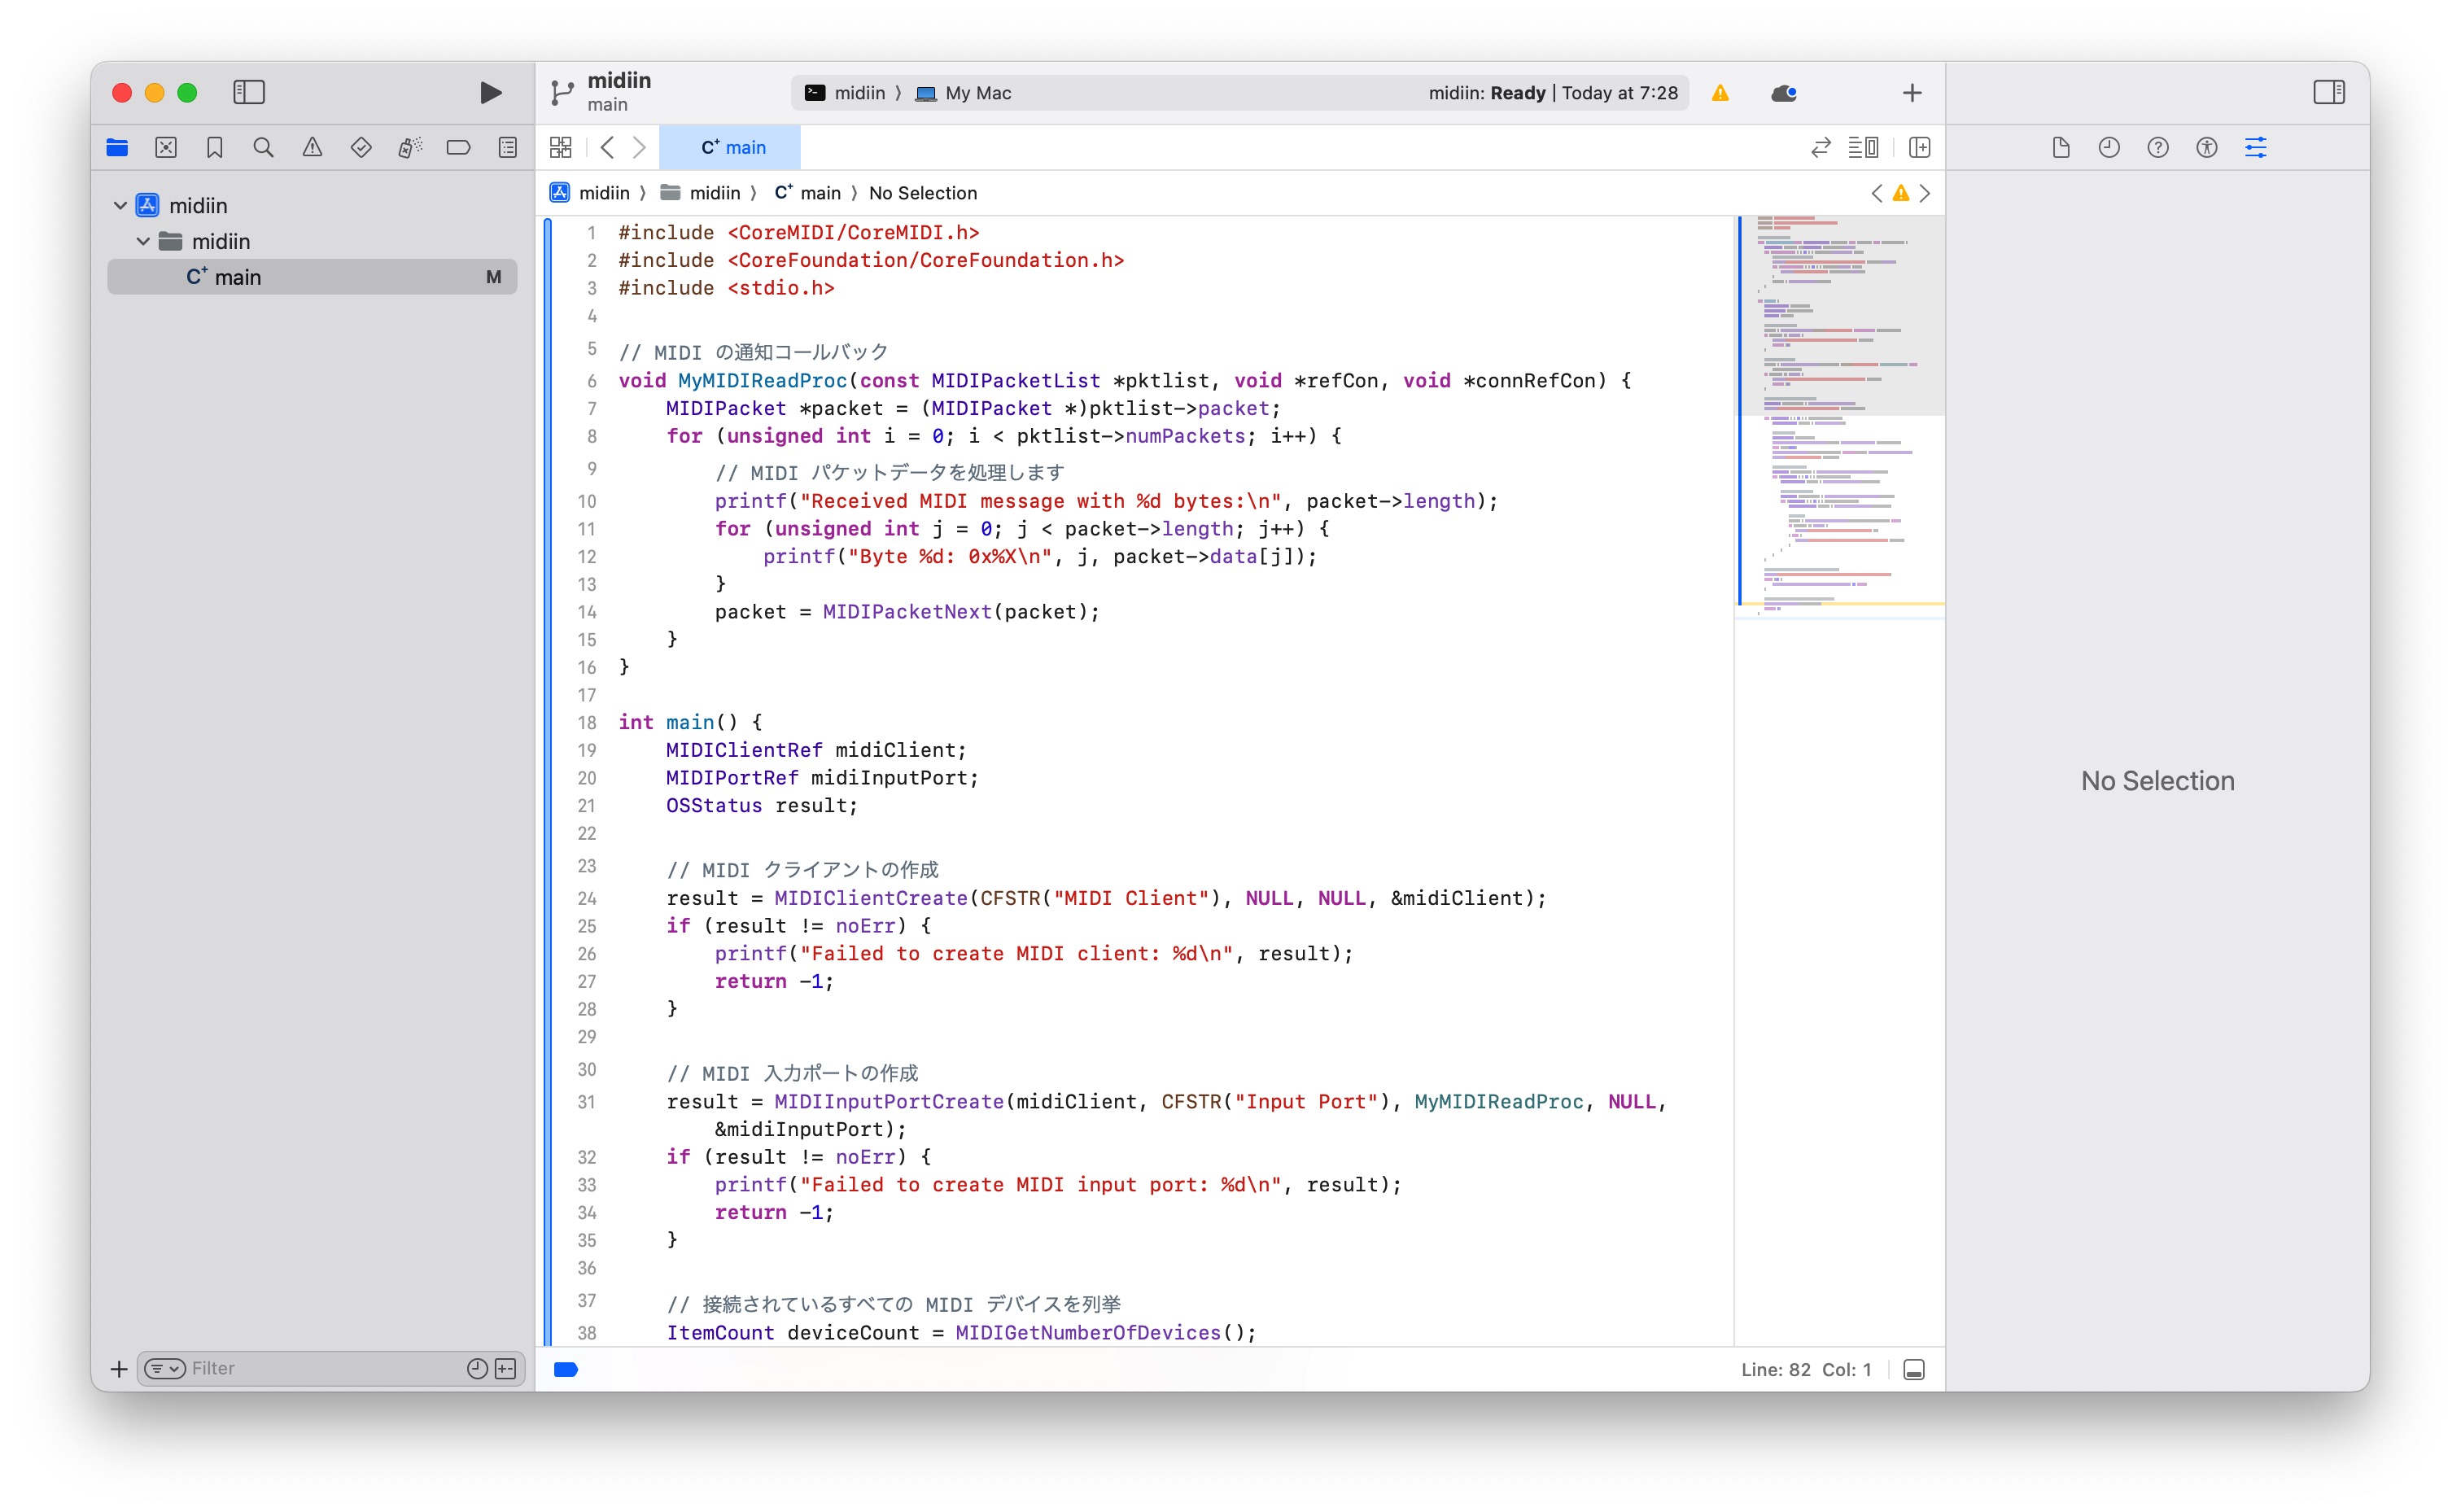Click the related items grid icon
The image size is (2461, 1512).
[x=561, y=148]
